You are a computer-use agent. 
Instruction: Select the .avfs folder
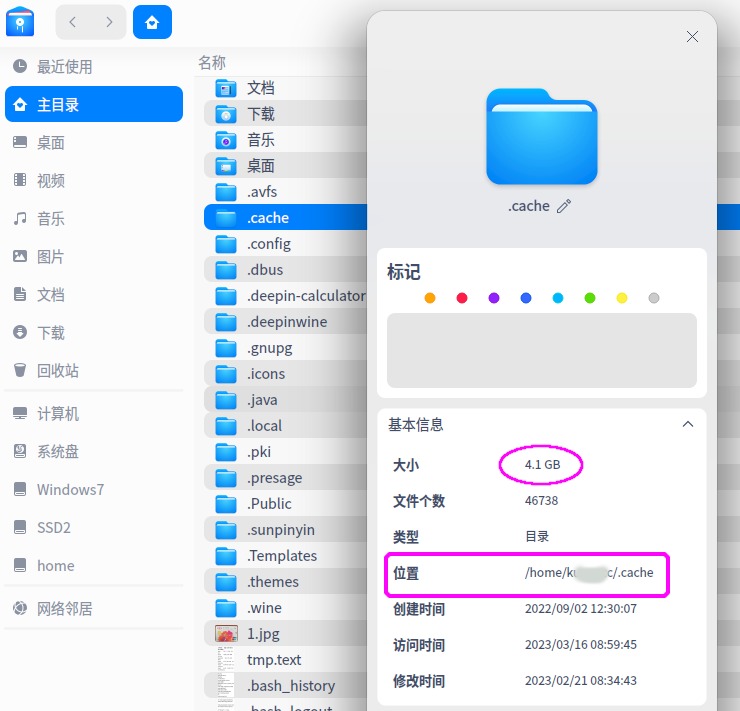pyautogui.click(x=286, y=192)
